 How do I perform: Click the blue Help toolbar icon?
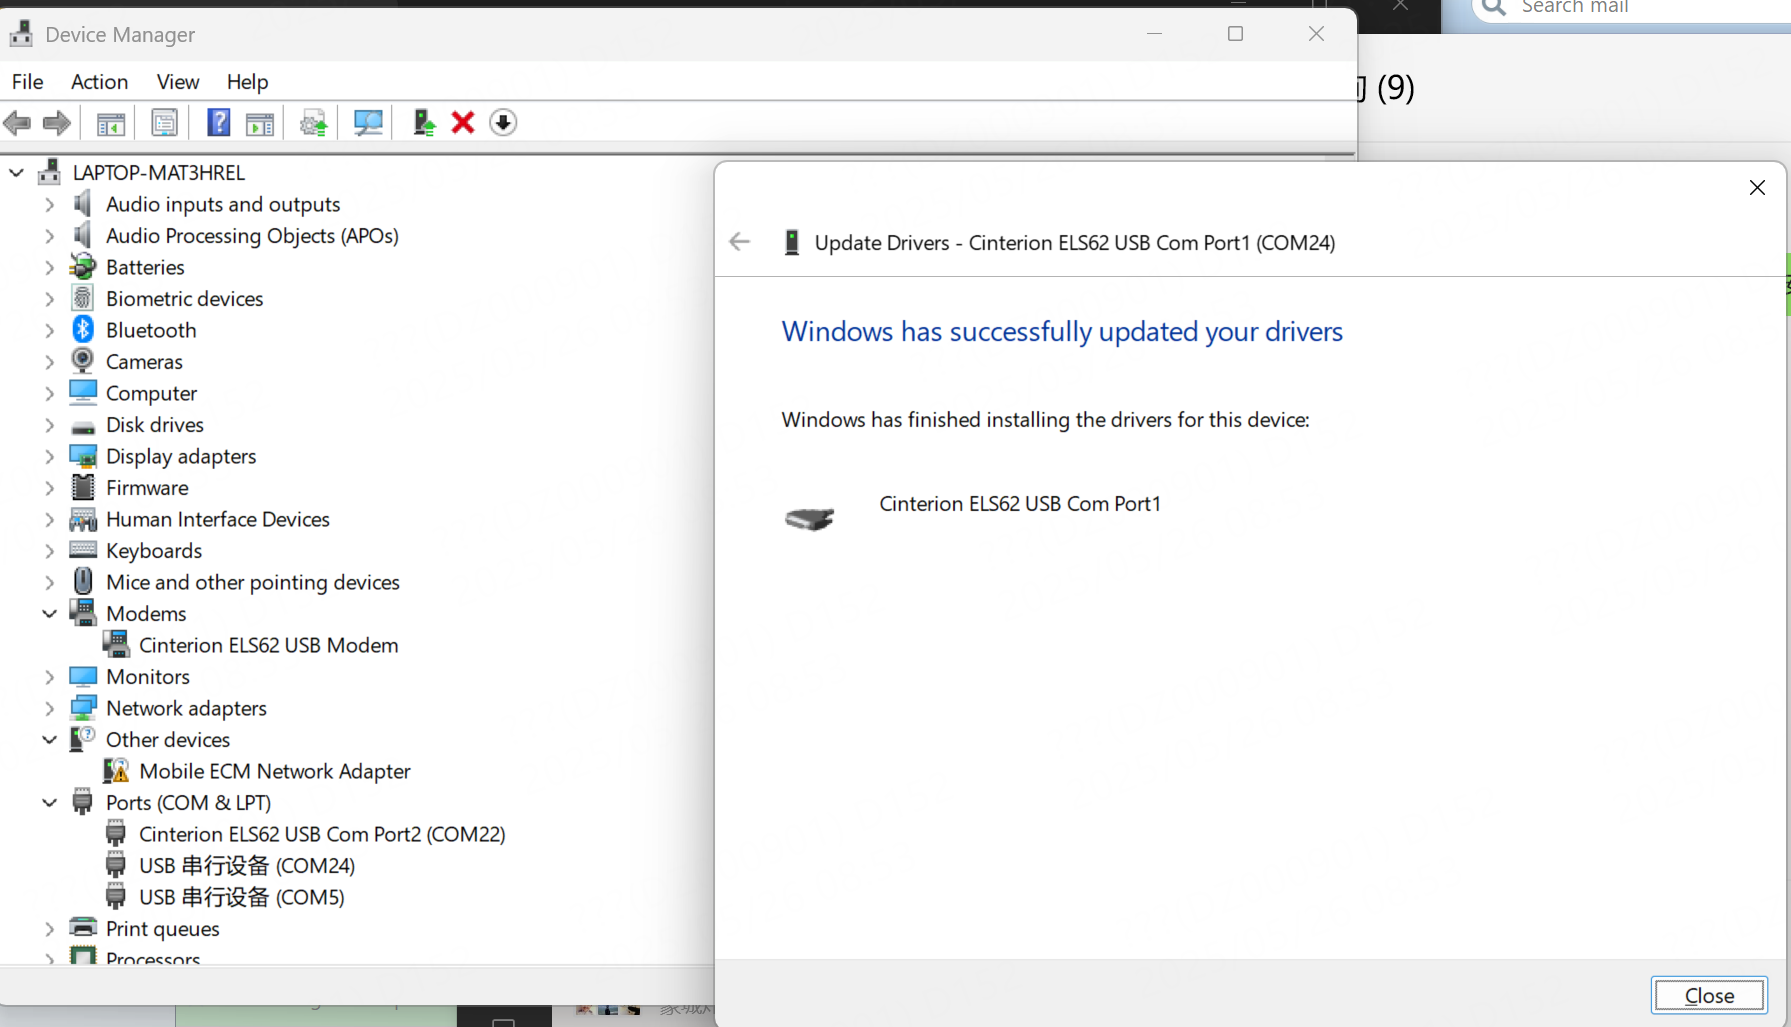click(x=218, y=123)
